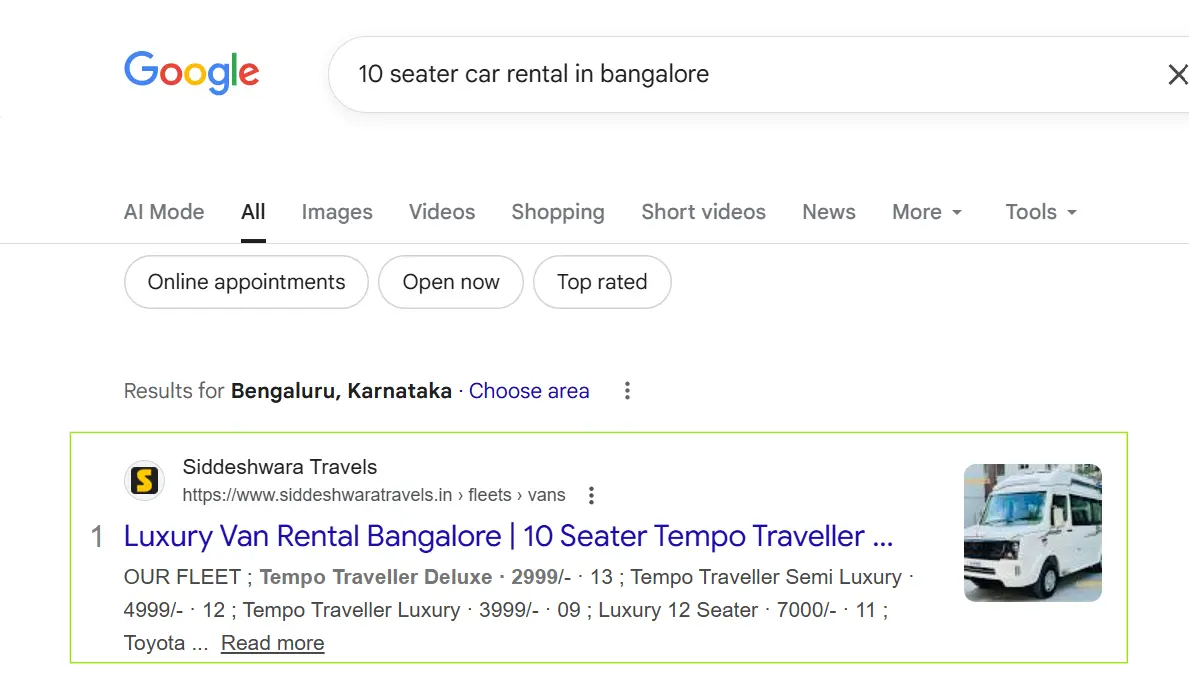Expand snippet with Read more
This screenshot has width=1189, height=673.
272,643
